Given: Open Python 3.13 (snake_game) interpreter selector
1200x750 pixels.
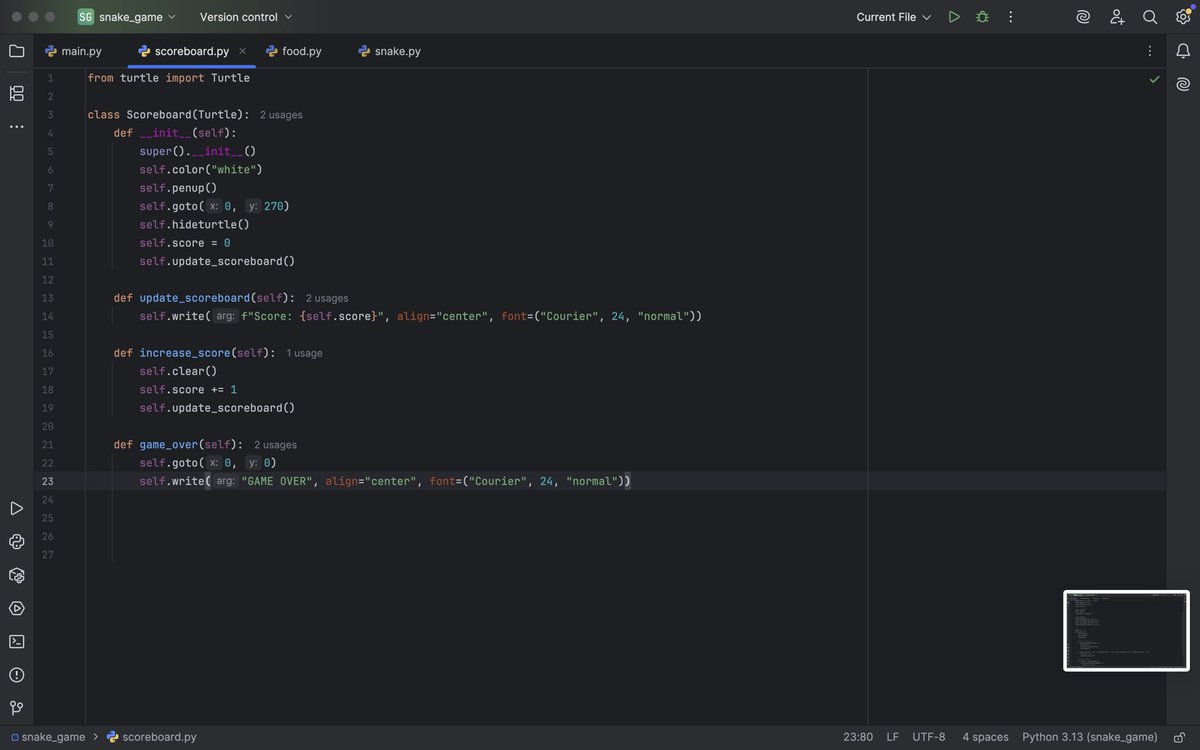Looking at the screenshot, I should click(x=1090, y=737).
